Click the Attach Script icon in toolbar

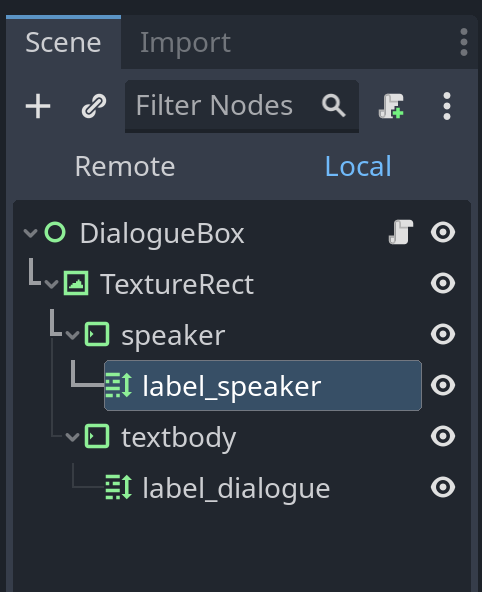click(x=391, y=106)
